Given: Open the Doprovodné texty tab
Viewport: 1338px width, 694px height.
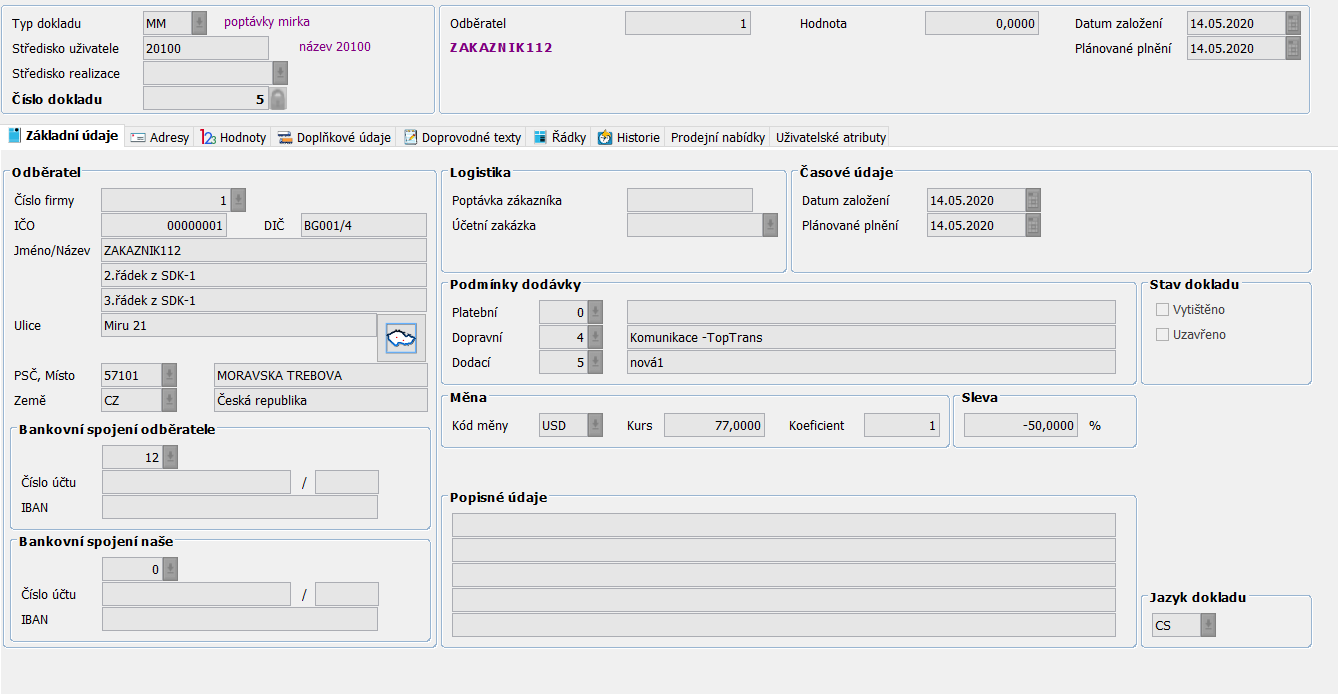Looking at the screenshot, I should 462,138.
